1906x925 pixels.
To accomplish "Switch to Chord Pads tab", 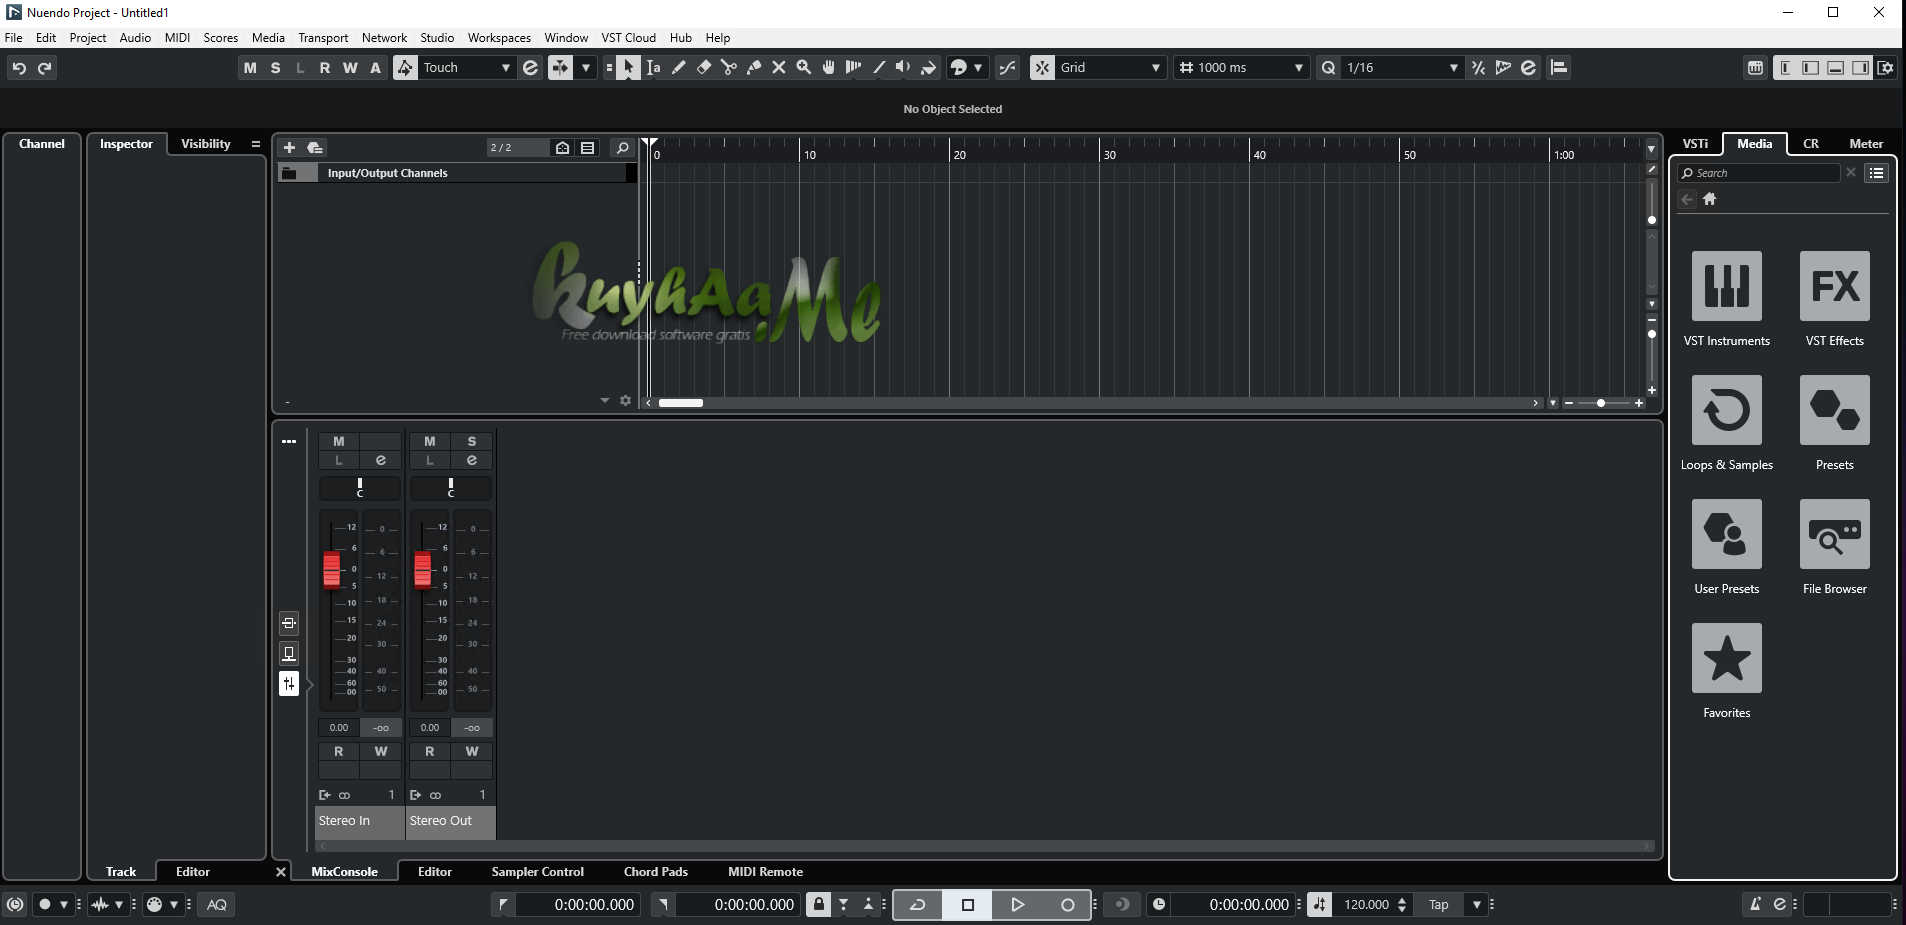I will click(x=656, y=872).
